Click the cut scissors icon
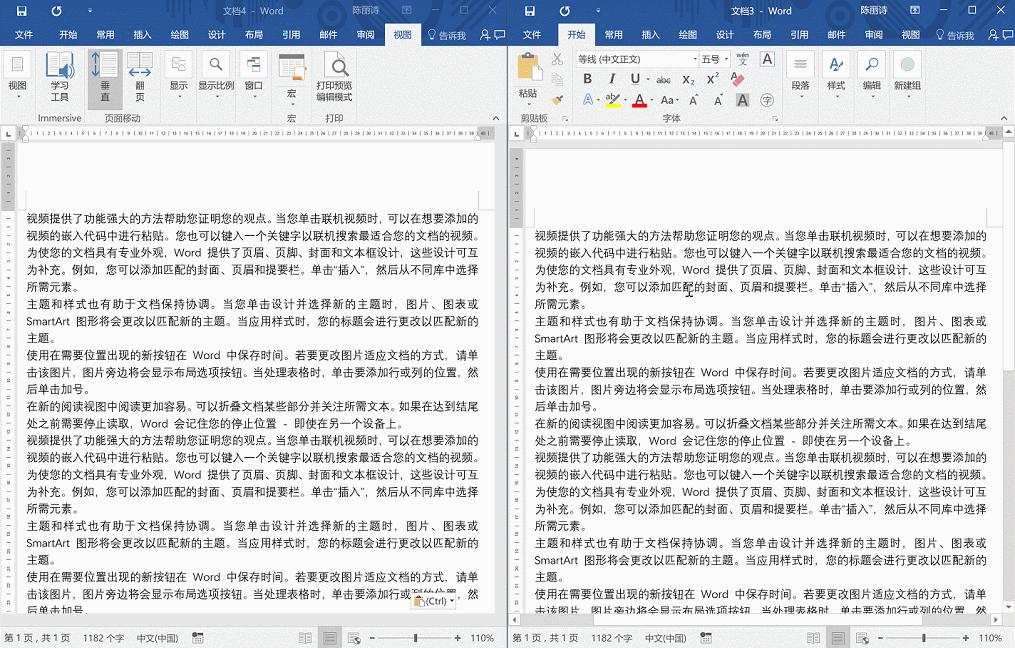 pyautogui.click(x=557, y=60)
